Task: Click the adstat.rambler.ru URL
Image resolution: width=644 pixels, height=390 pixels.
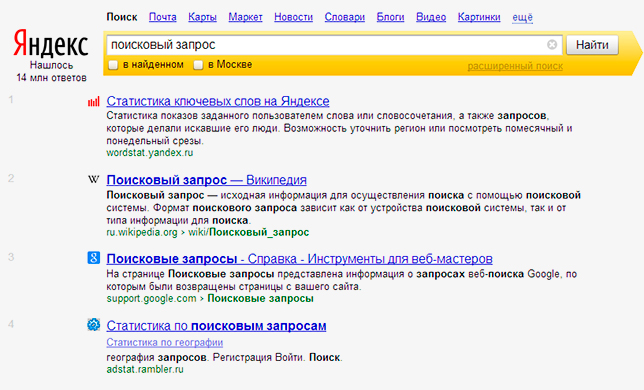Action: coord(145,369)
